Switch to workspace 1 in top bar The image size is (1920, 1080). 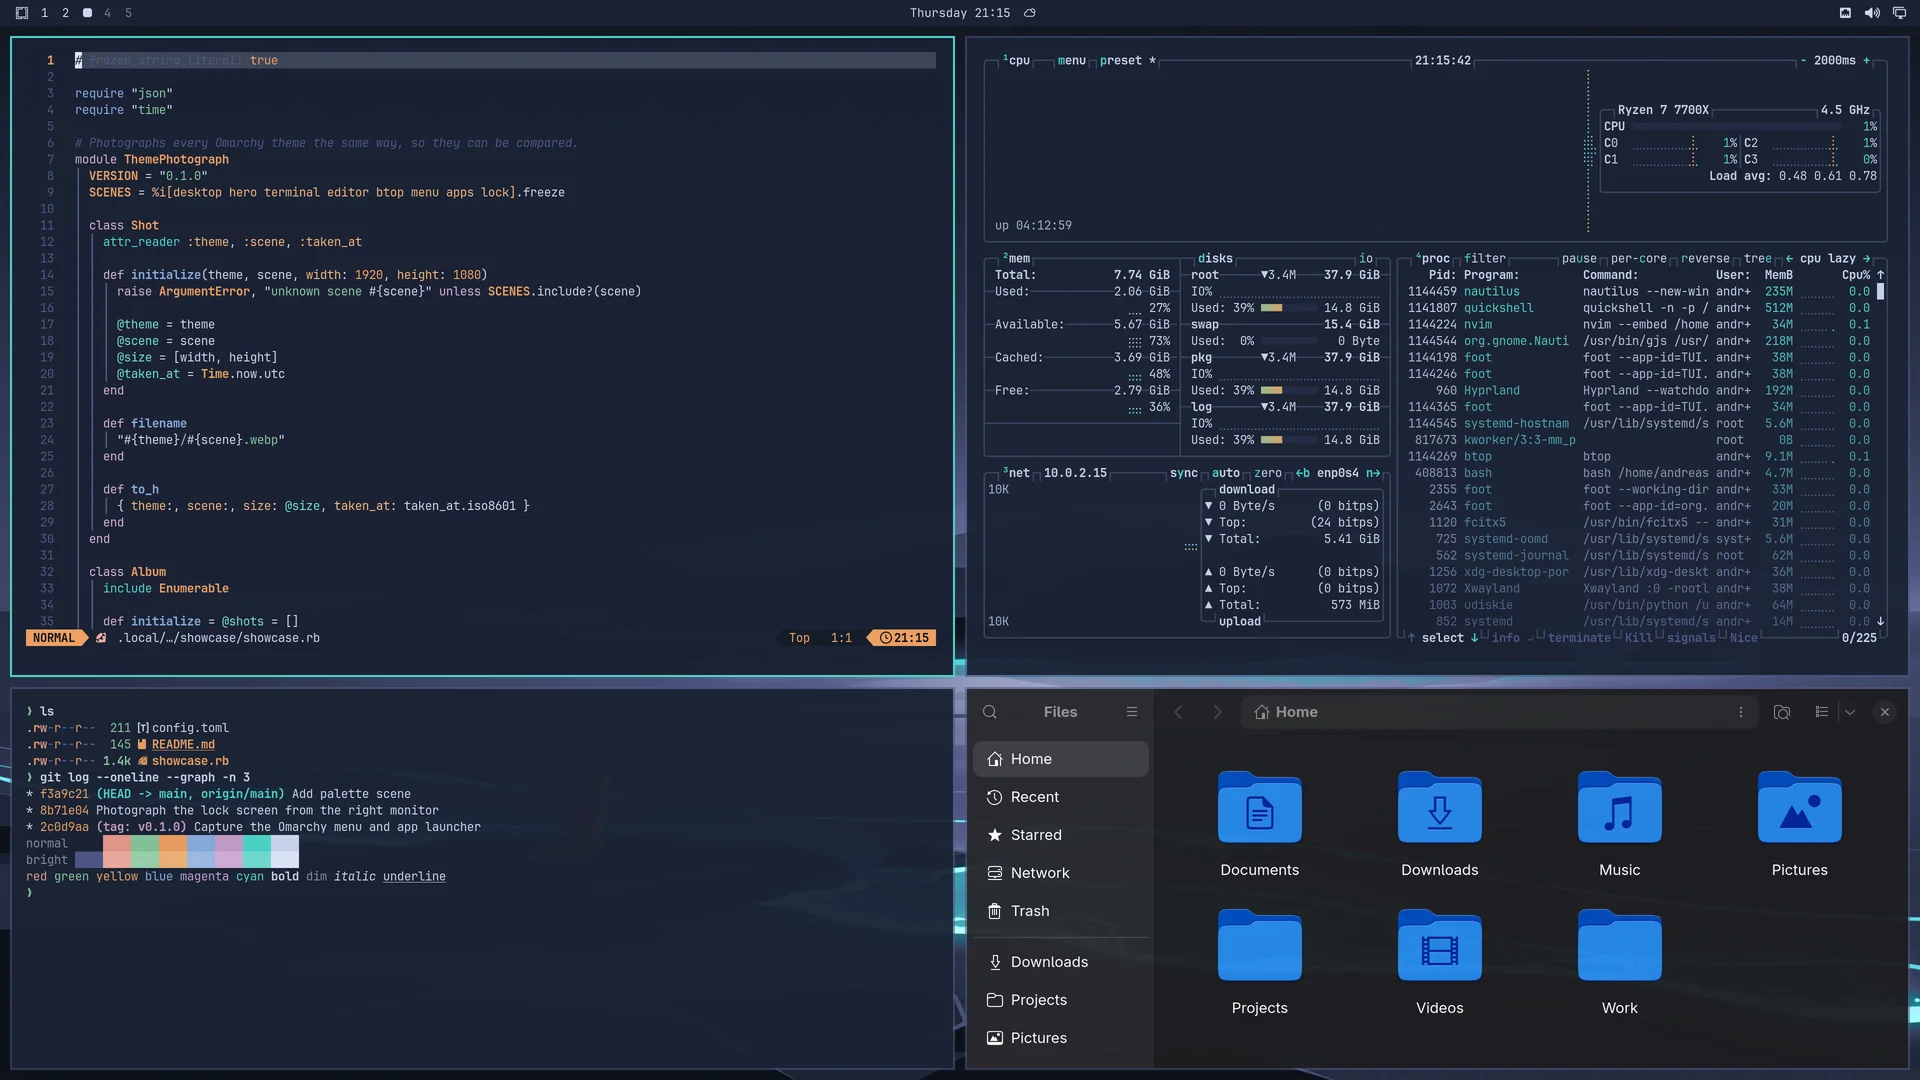pyautogui.click(x=44, y=13)
